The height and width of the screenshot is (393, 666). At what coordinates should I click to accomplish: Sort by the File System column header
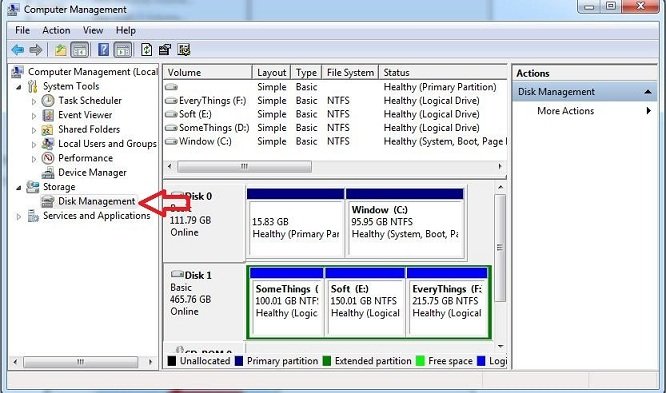350,73
